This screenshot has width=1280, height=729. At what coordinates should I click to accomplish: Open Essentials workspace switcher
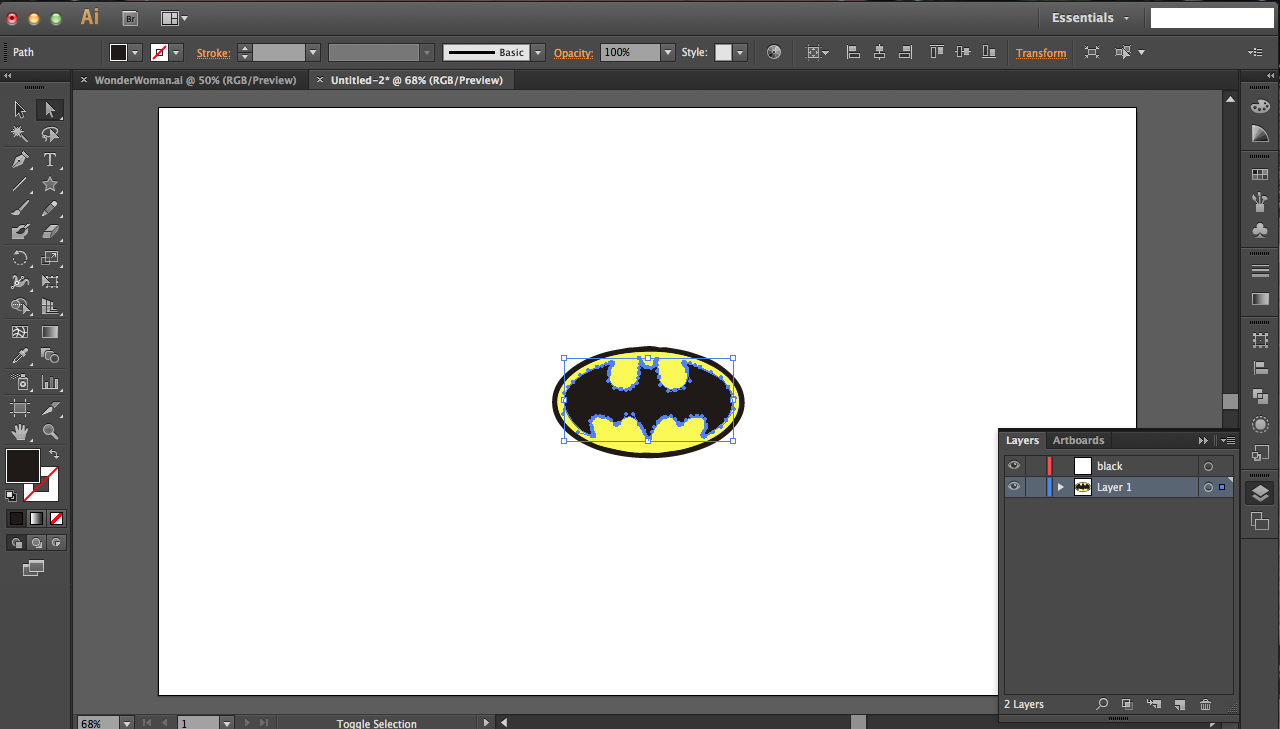click(x=1090, y=18)
